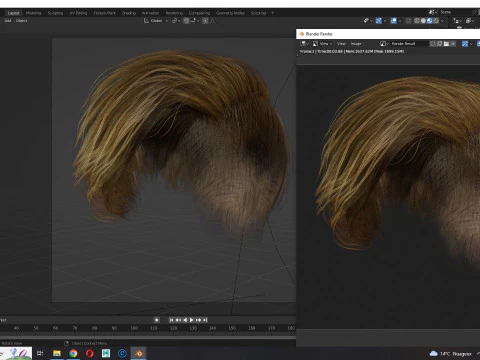
Task: Switch to the Layout workspace tab
Action: pos(13,13)
